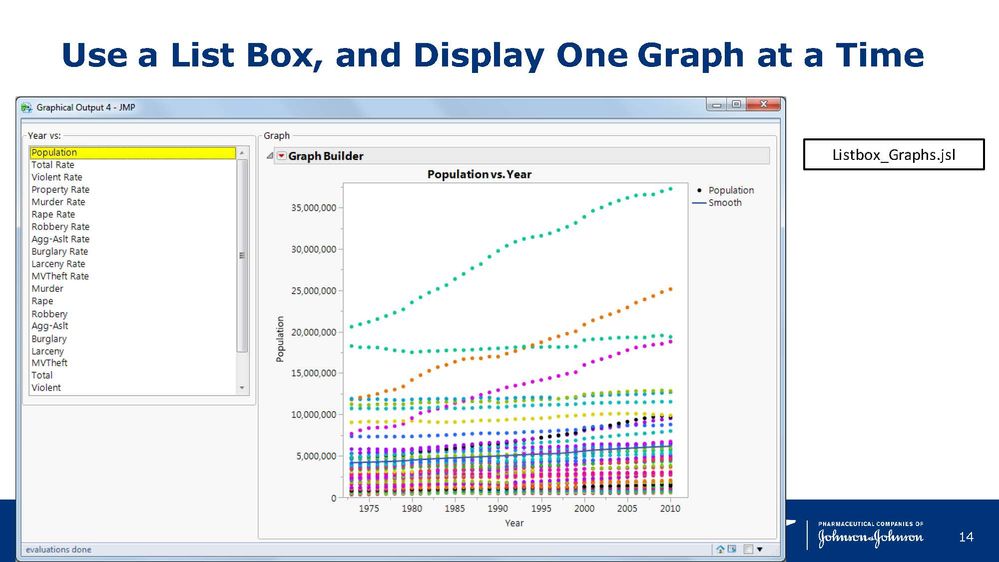This screenshot has height=562, width=999.
Task: Click the Population legend marker entry
Action: [x=726, y=190]
